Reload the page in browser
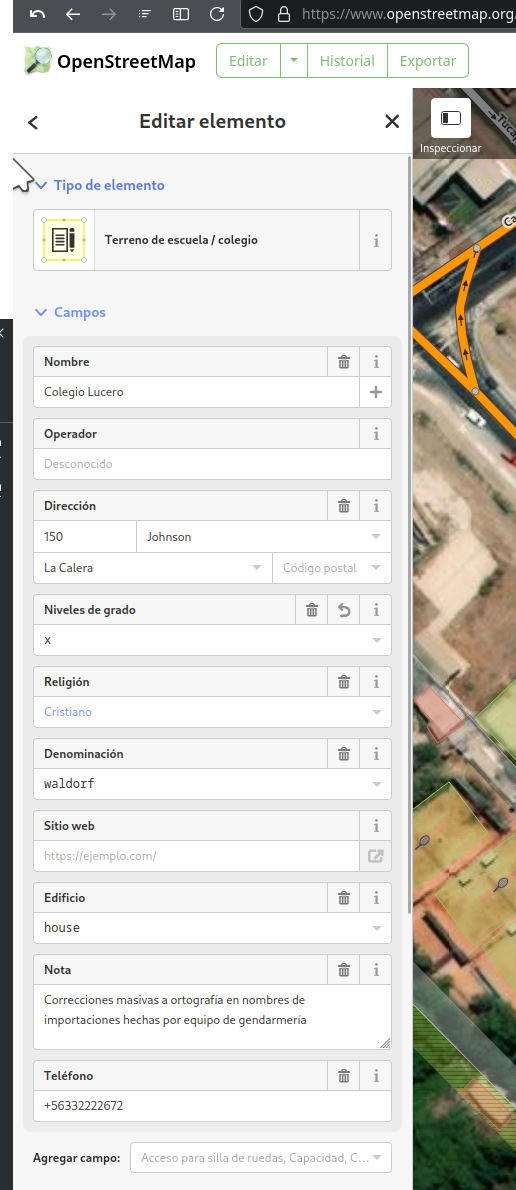Image resolution: width=516 pixels, height=1190 pixels. pos(217,14)
